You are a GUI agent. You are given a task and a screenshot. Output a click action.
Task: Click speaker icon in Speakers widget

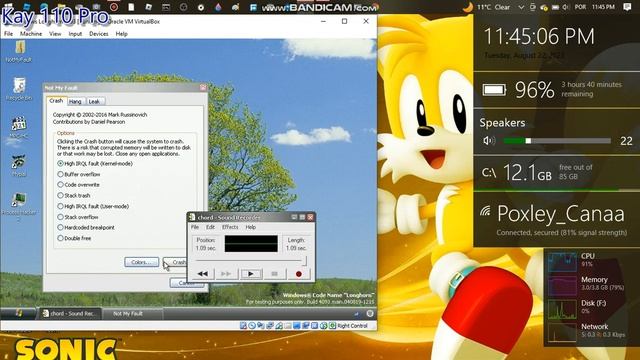pos(489,141)
